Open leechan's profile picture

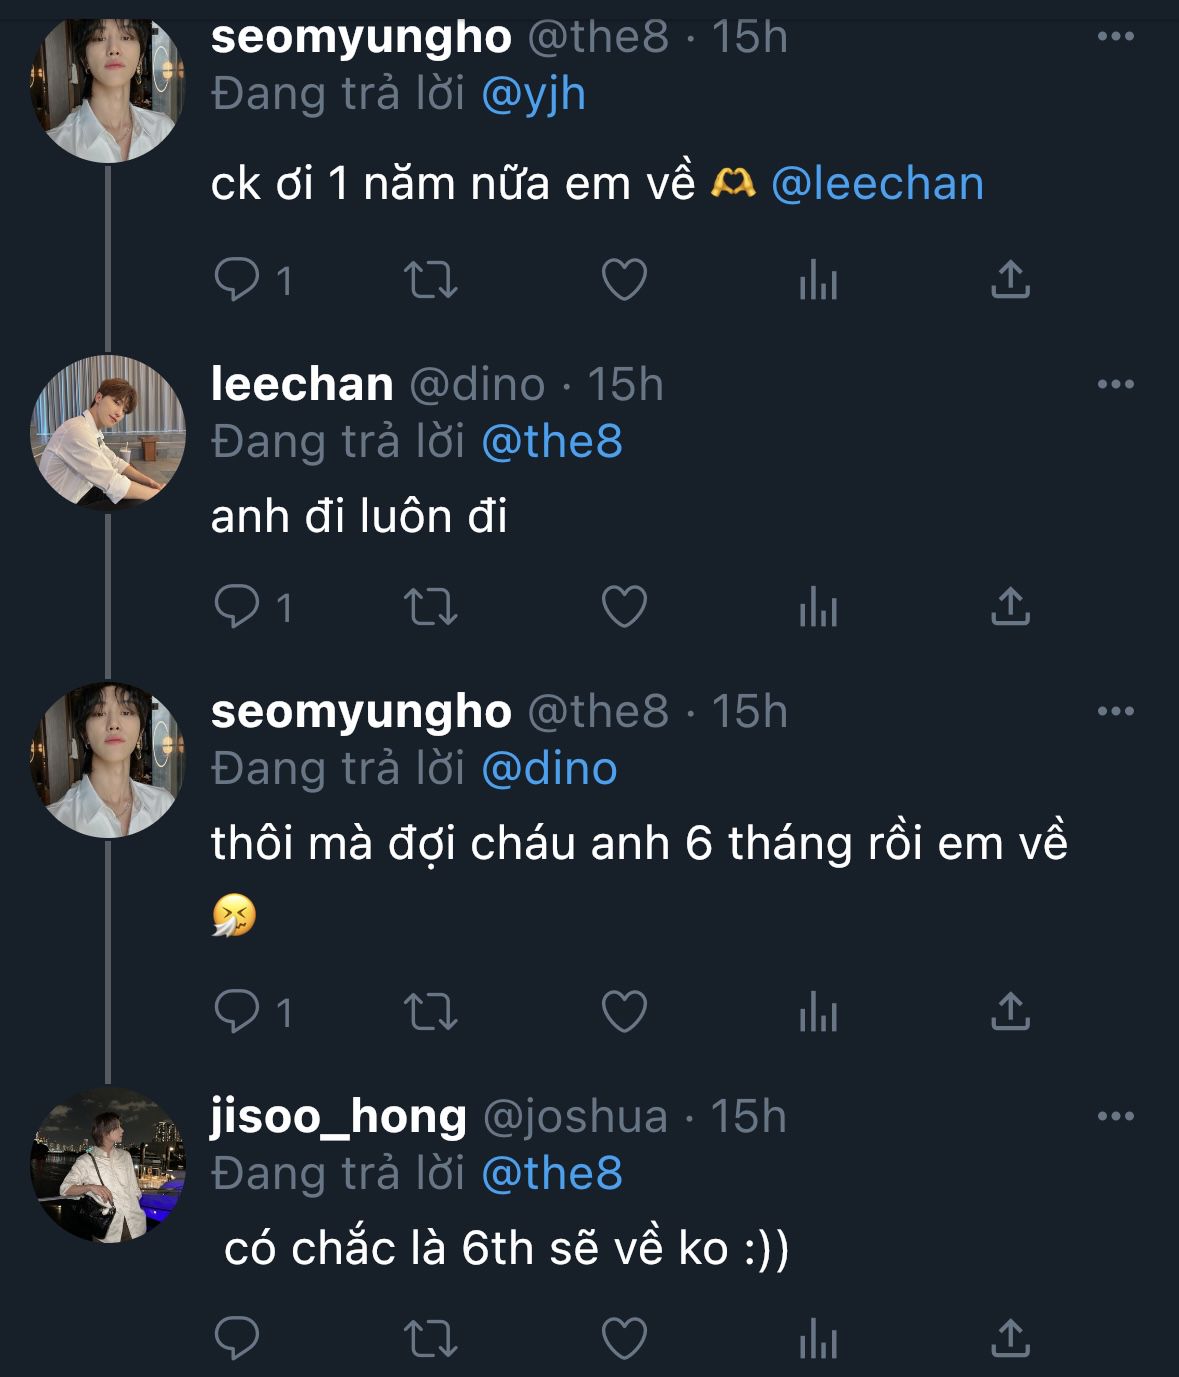point(108,432)
